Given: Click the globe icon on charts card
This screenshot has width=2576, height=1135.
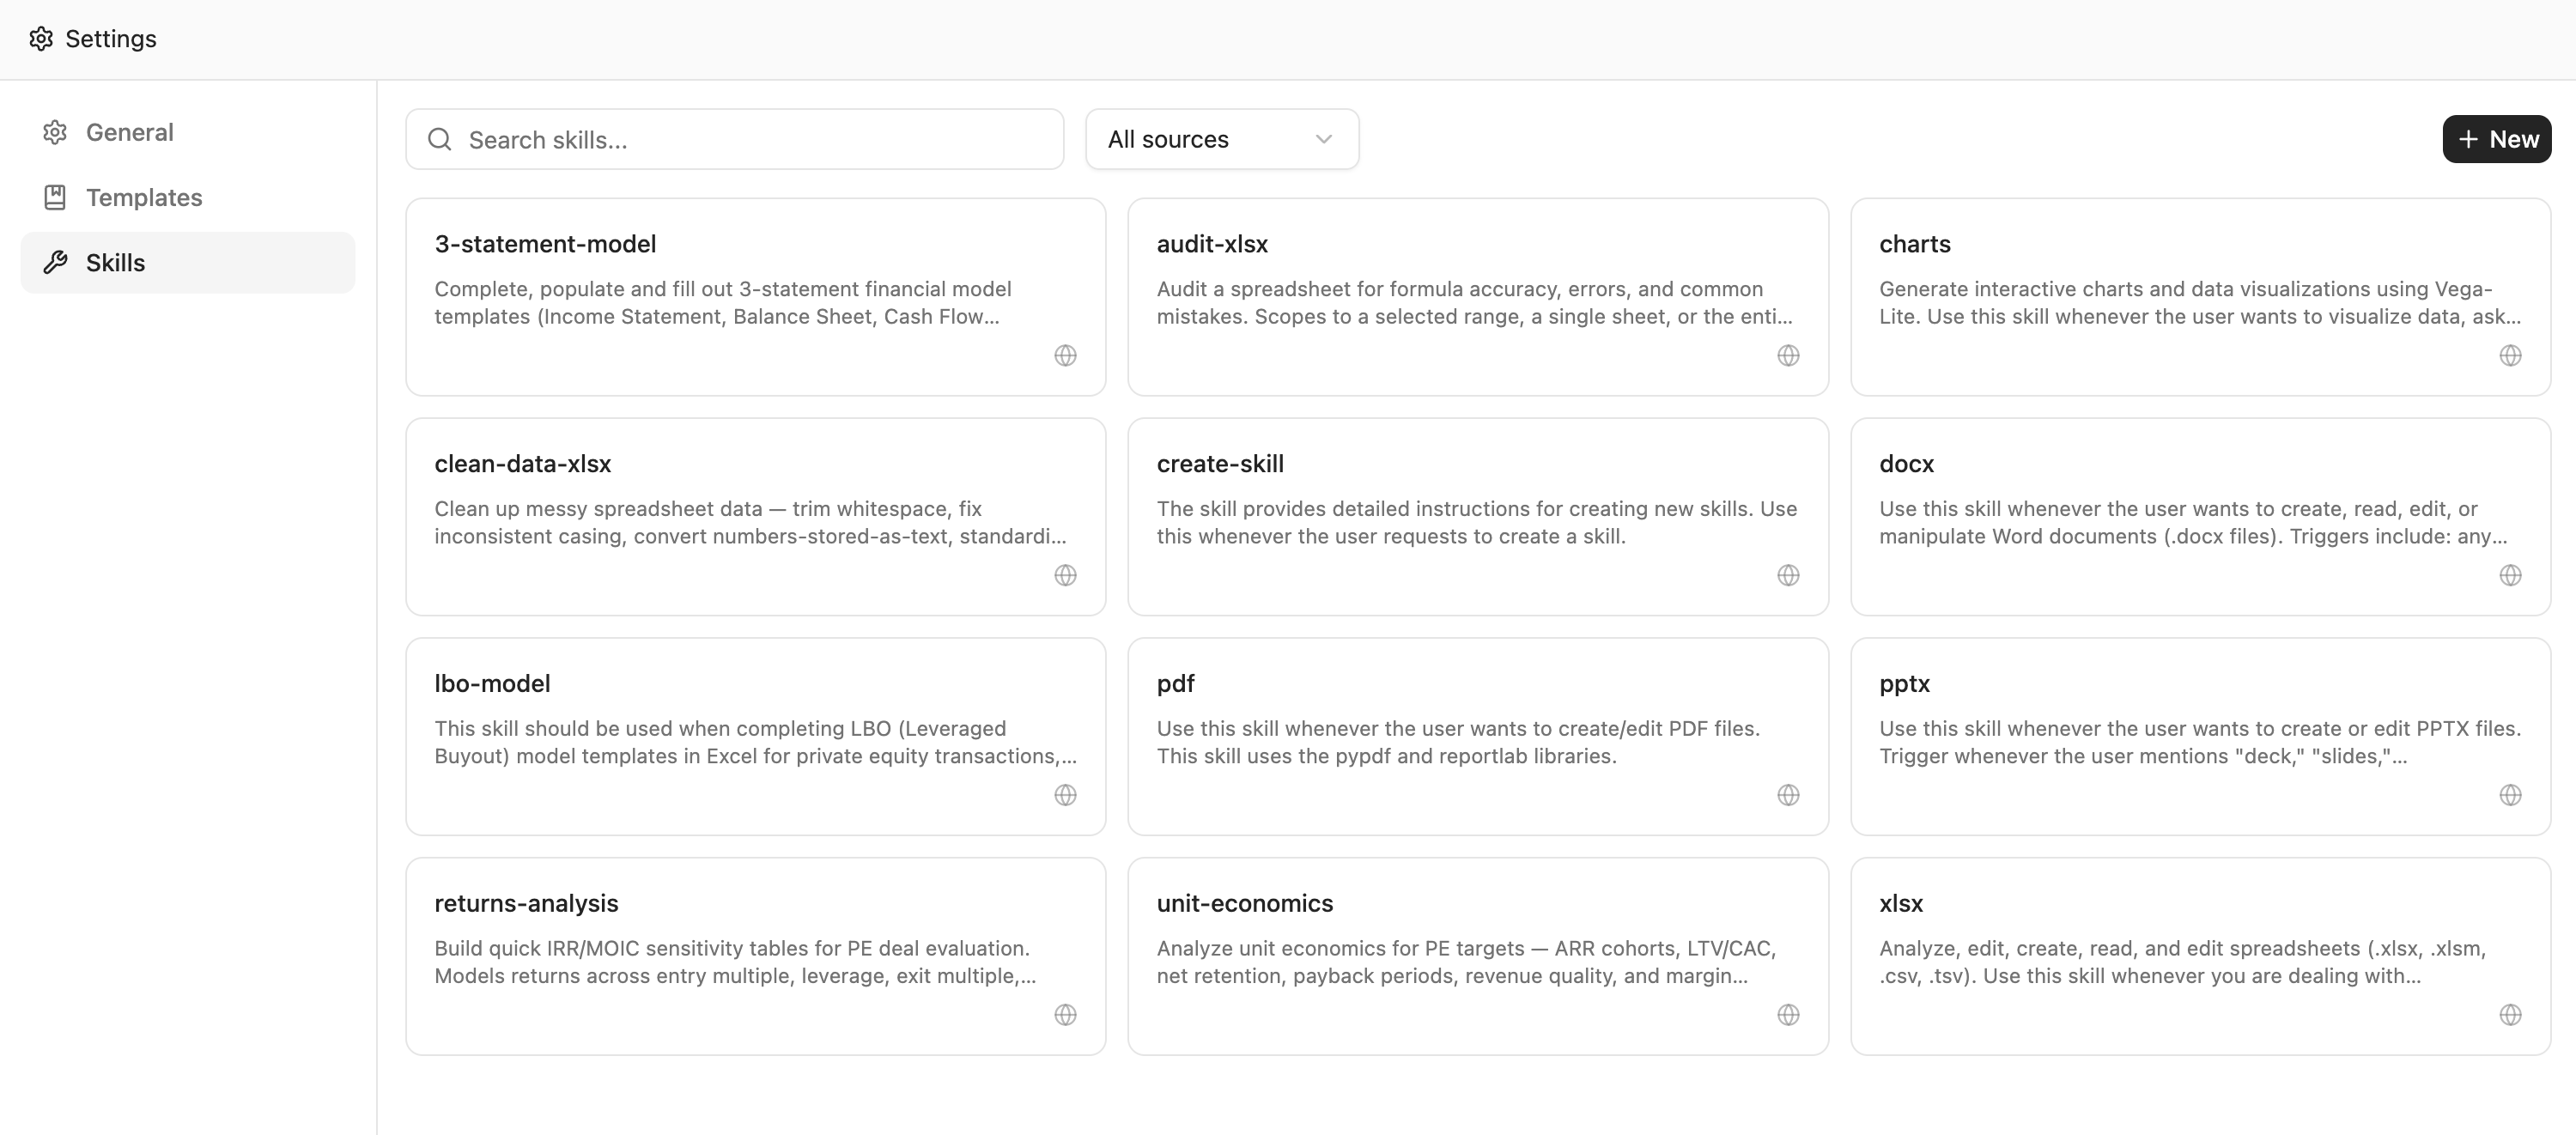Looking at the screenshot, I should coord(2510,355).
